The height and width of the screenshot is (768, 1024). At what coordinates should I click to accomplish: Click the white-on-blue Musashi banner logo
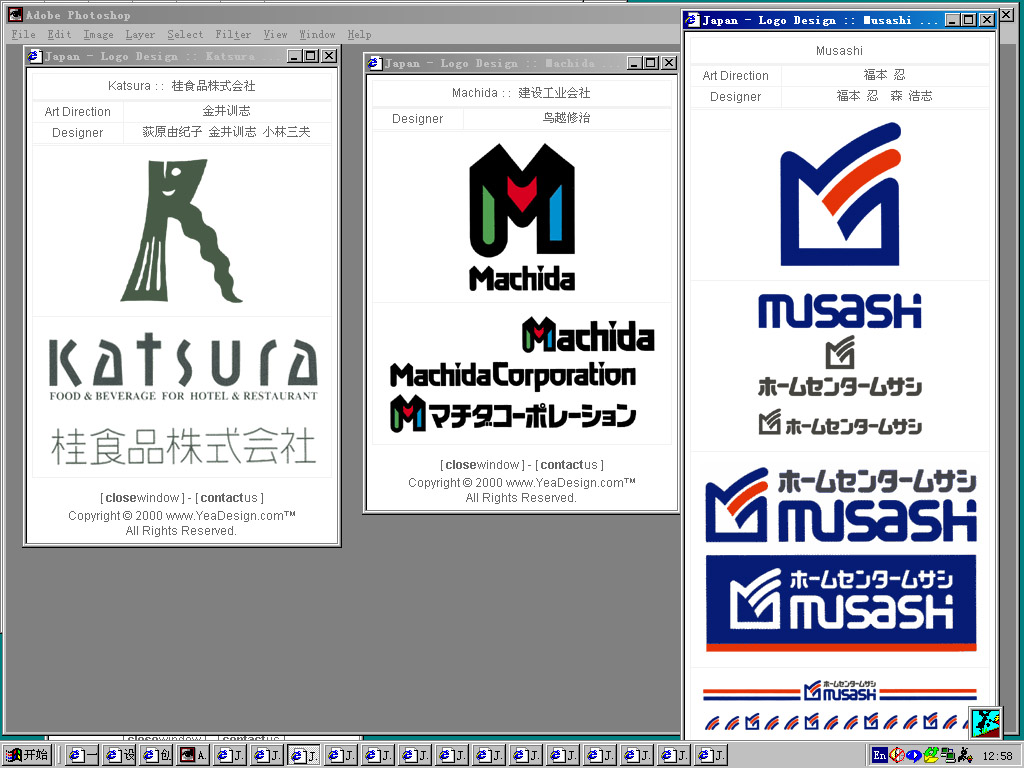pyautogui.click(x=841, y=602)
